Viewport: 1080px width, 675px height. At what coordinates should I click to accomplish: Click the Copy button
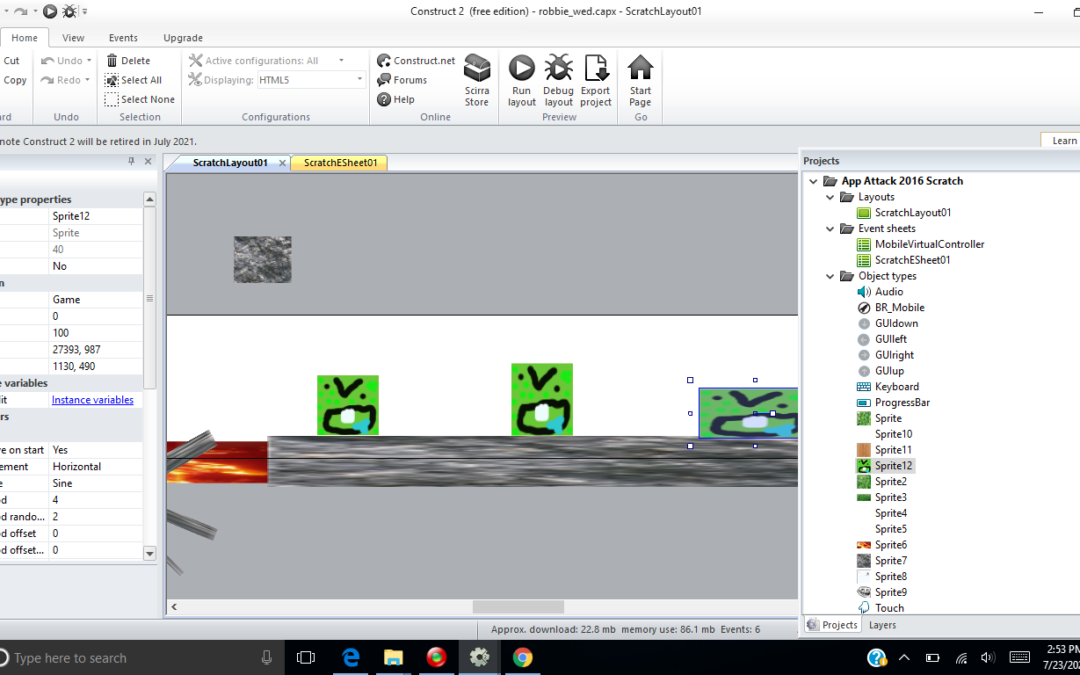pos(14,80)
